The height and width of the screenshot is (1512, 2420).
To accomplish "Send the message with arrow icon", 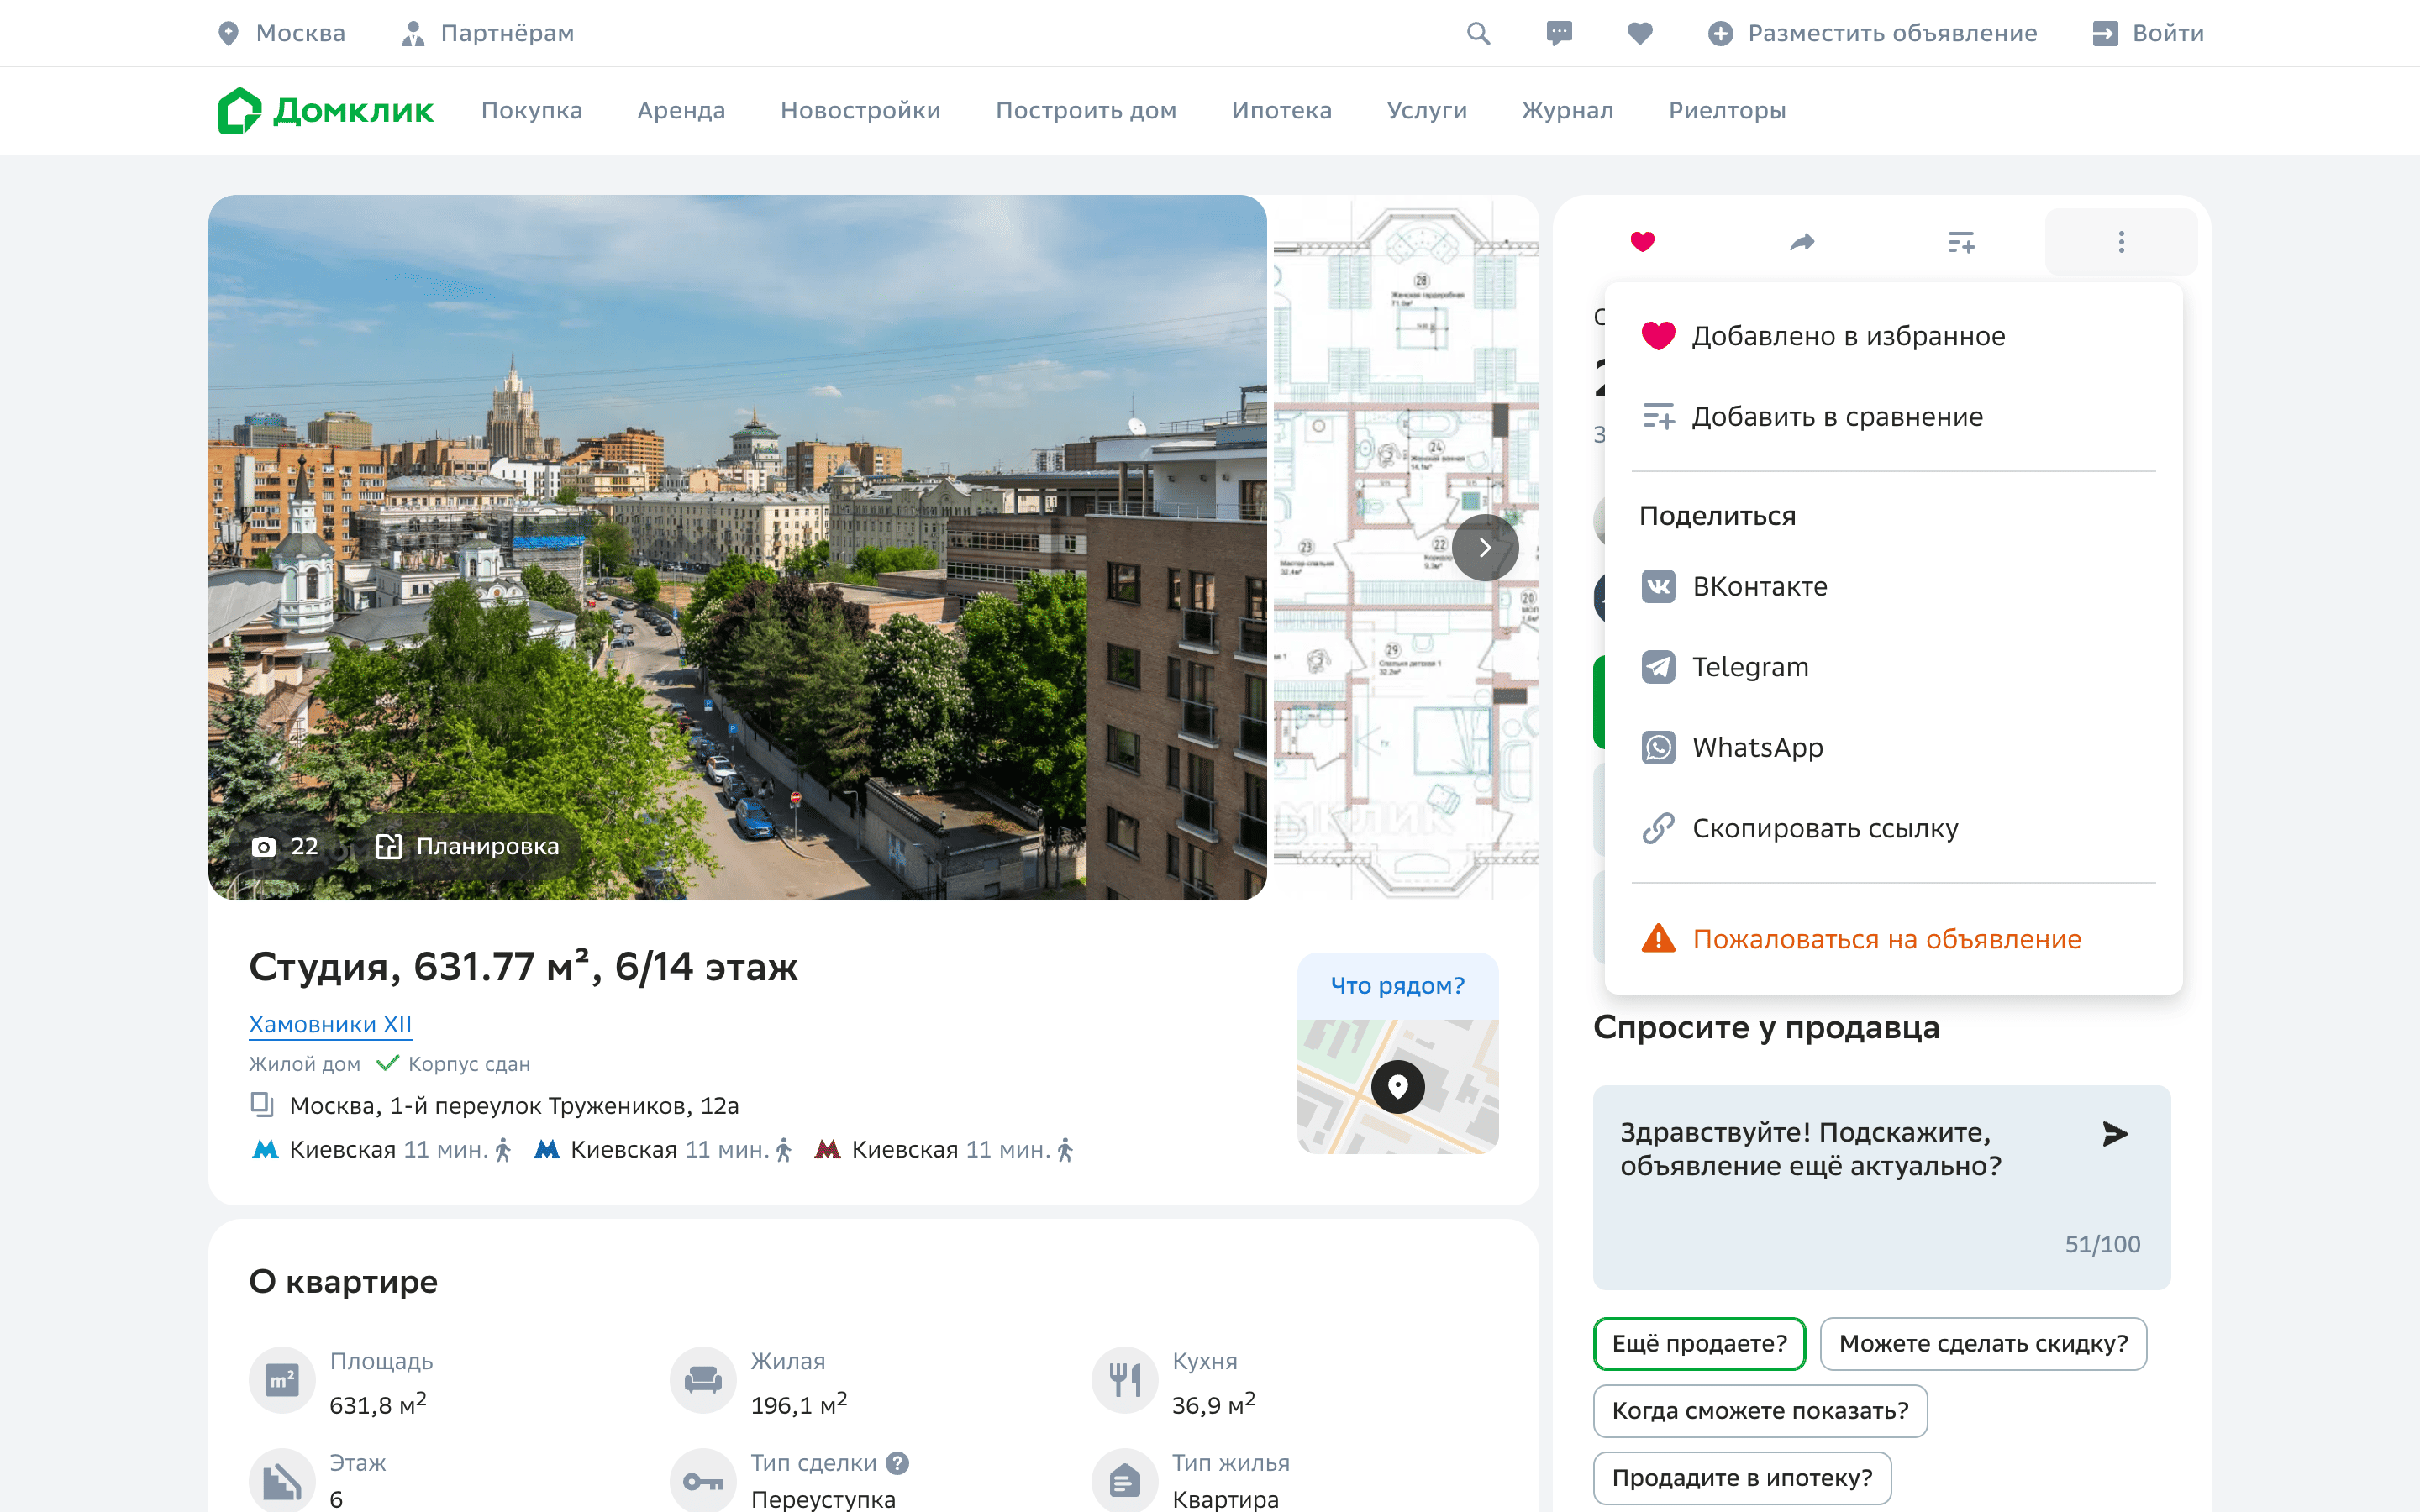I will pos(2114,1133).
